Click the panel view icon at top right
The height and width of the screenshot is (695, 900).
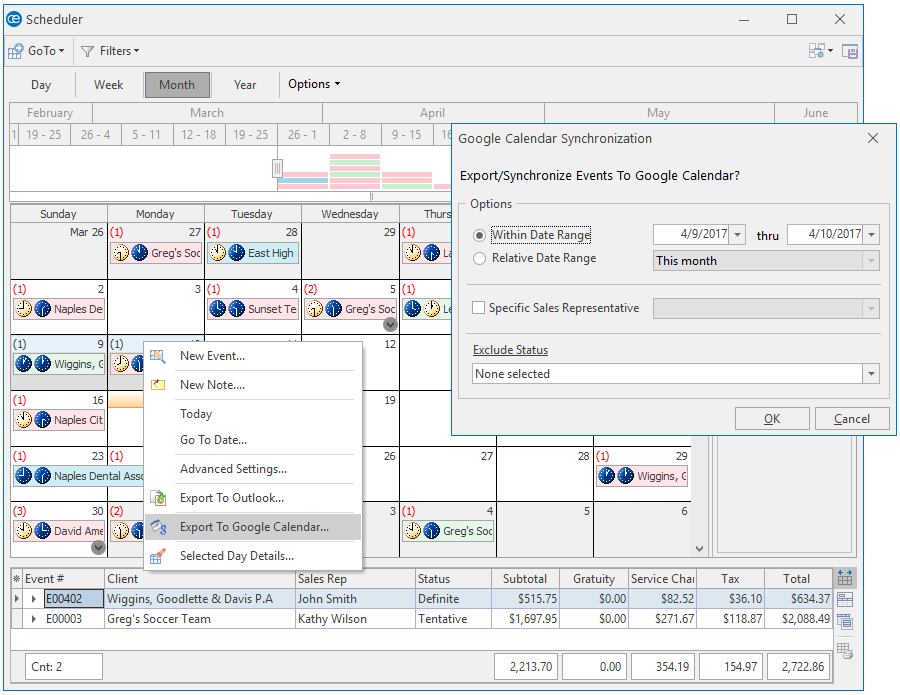[x=850, y=51]
